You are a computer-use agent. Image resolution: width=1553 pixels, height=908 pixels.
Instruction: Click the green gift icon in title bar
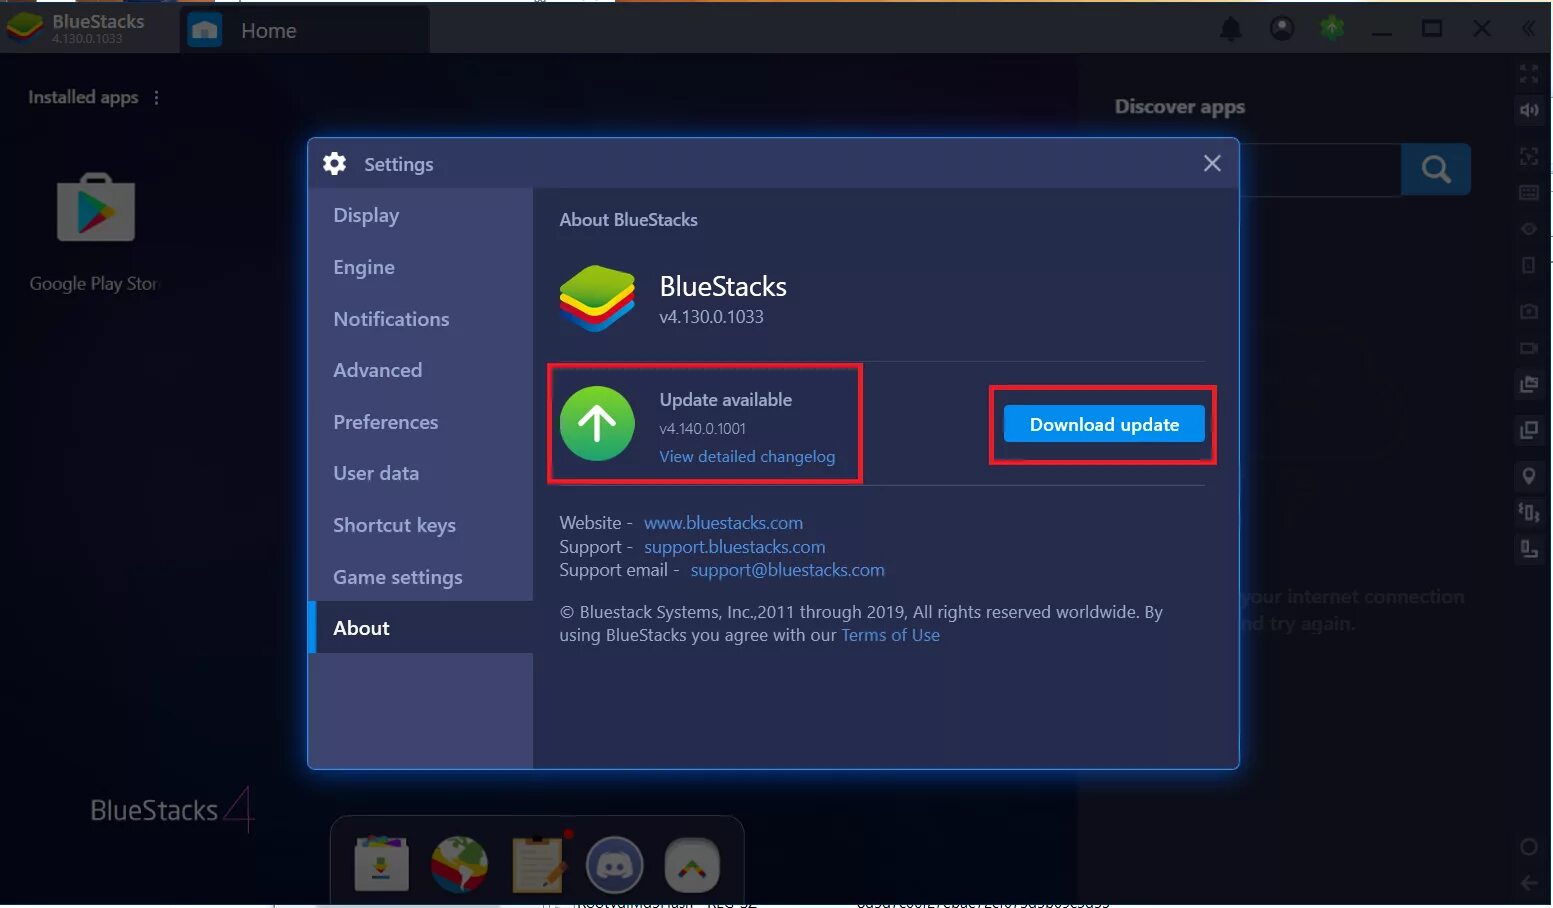coord(1332,28)
